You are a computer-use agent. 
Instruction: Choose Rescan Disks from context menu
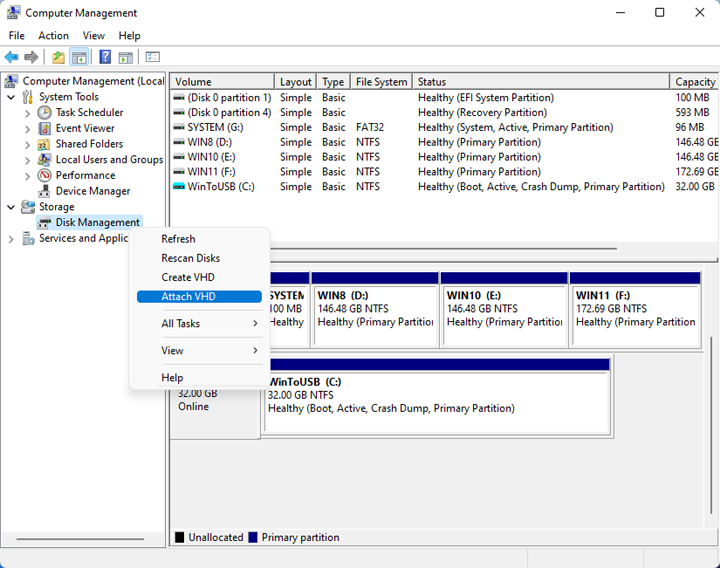click(x=199, y=258)
